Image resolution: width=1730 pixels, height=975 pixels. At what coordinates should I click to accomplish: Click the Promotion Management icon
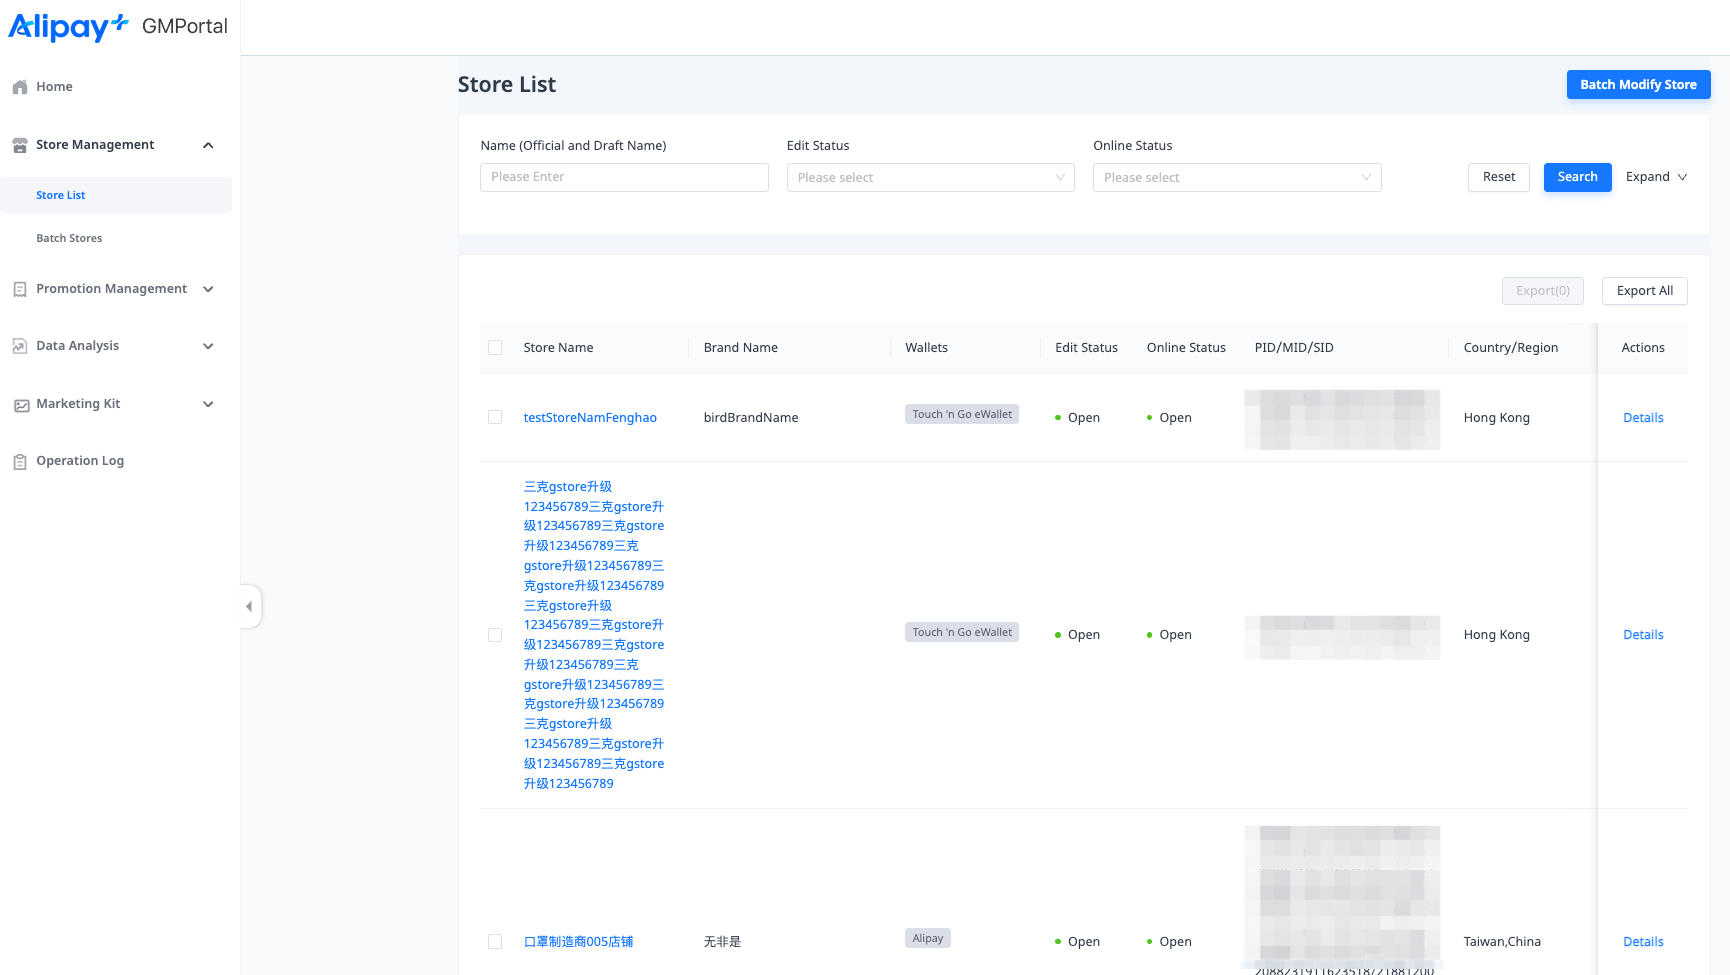point(20,289)
